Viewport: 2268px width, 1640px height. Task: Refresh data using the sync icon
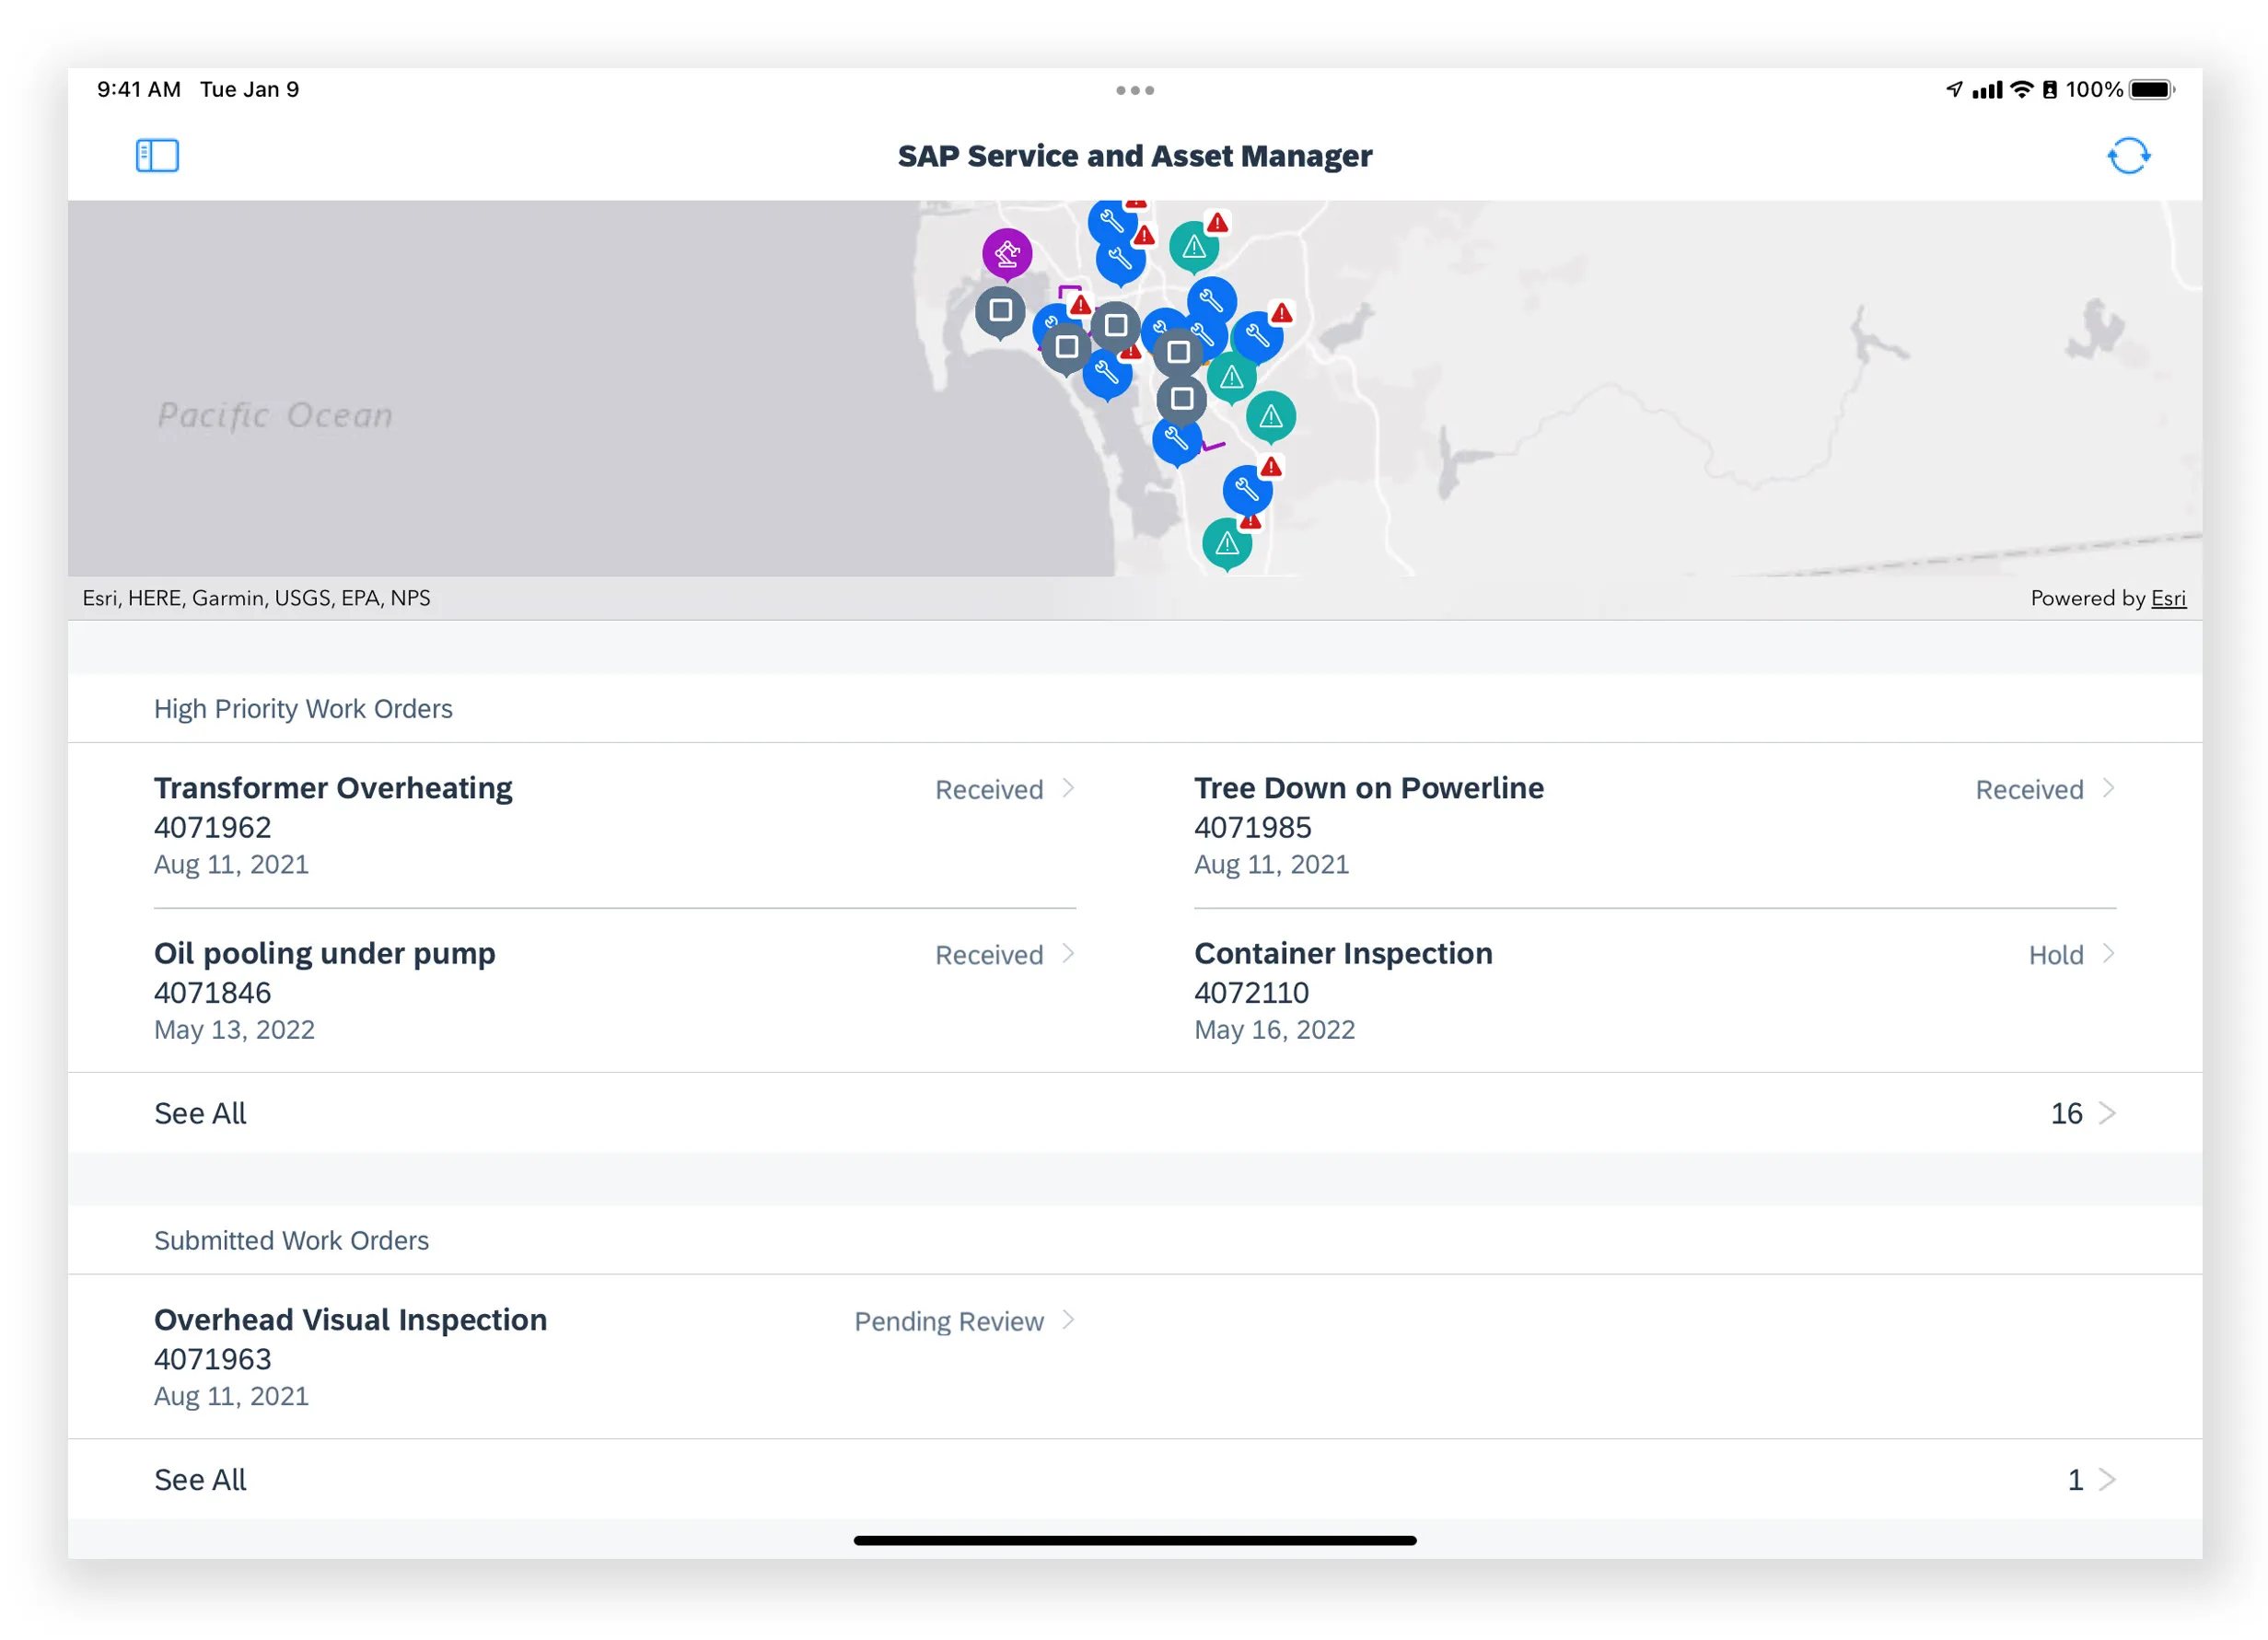pyautogui.click(x=2131, y=156)
